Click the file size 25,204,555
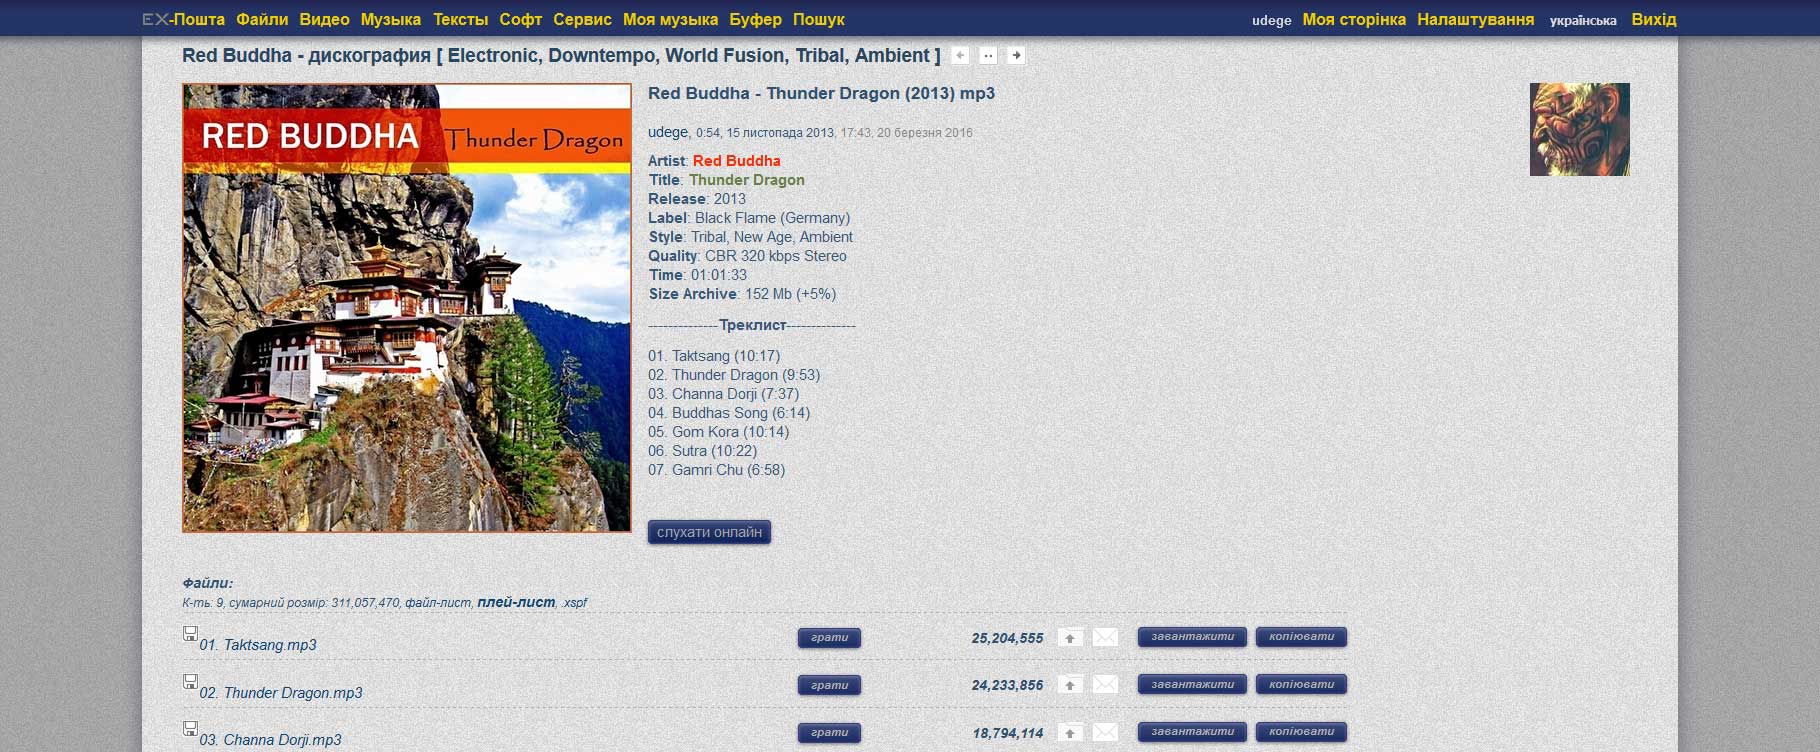 (1007, 638)
